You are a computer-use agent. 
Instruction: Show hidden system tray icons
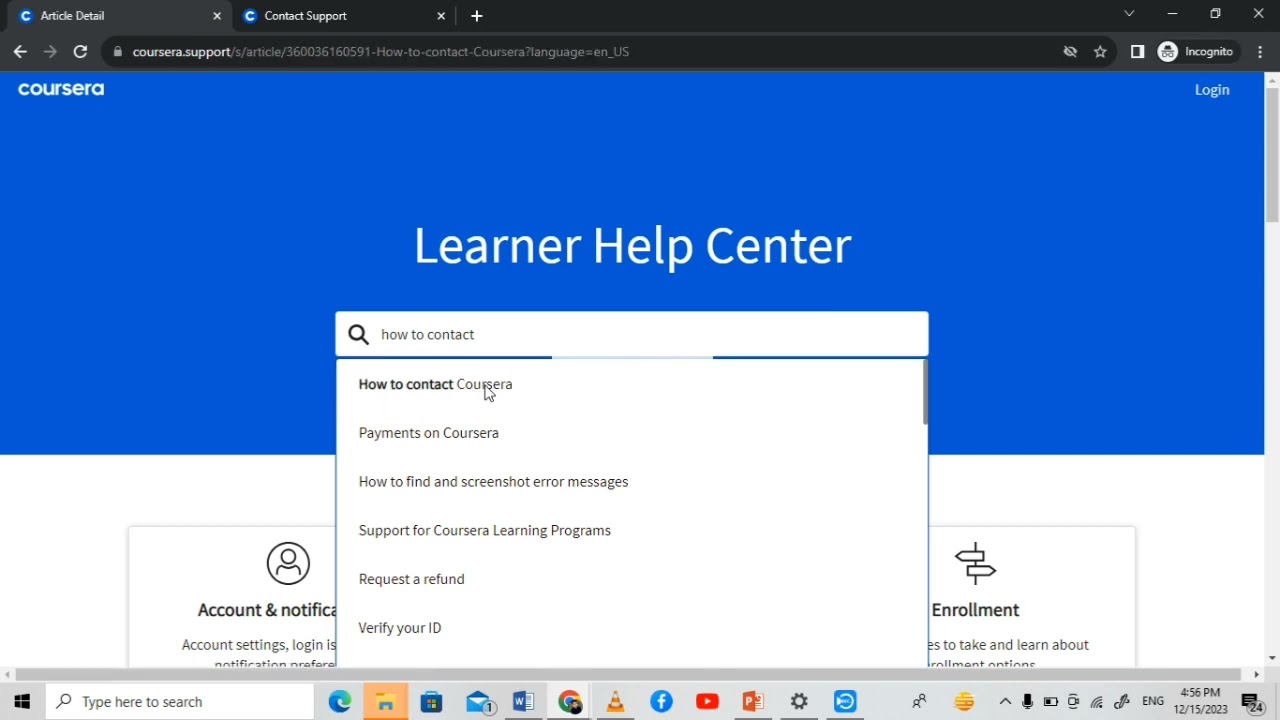(x=1005, y=702)
